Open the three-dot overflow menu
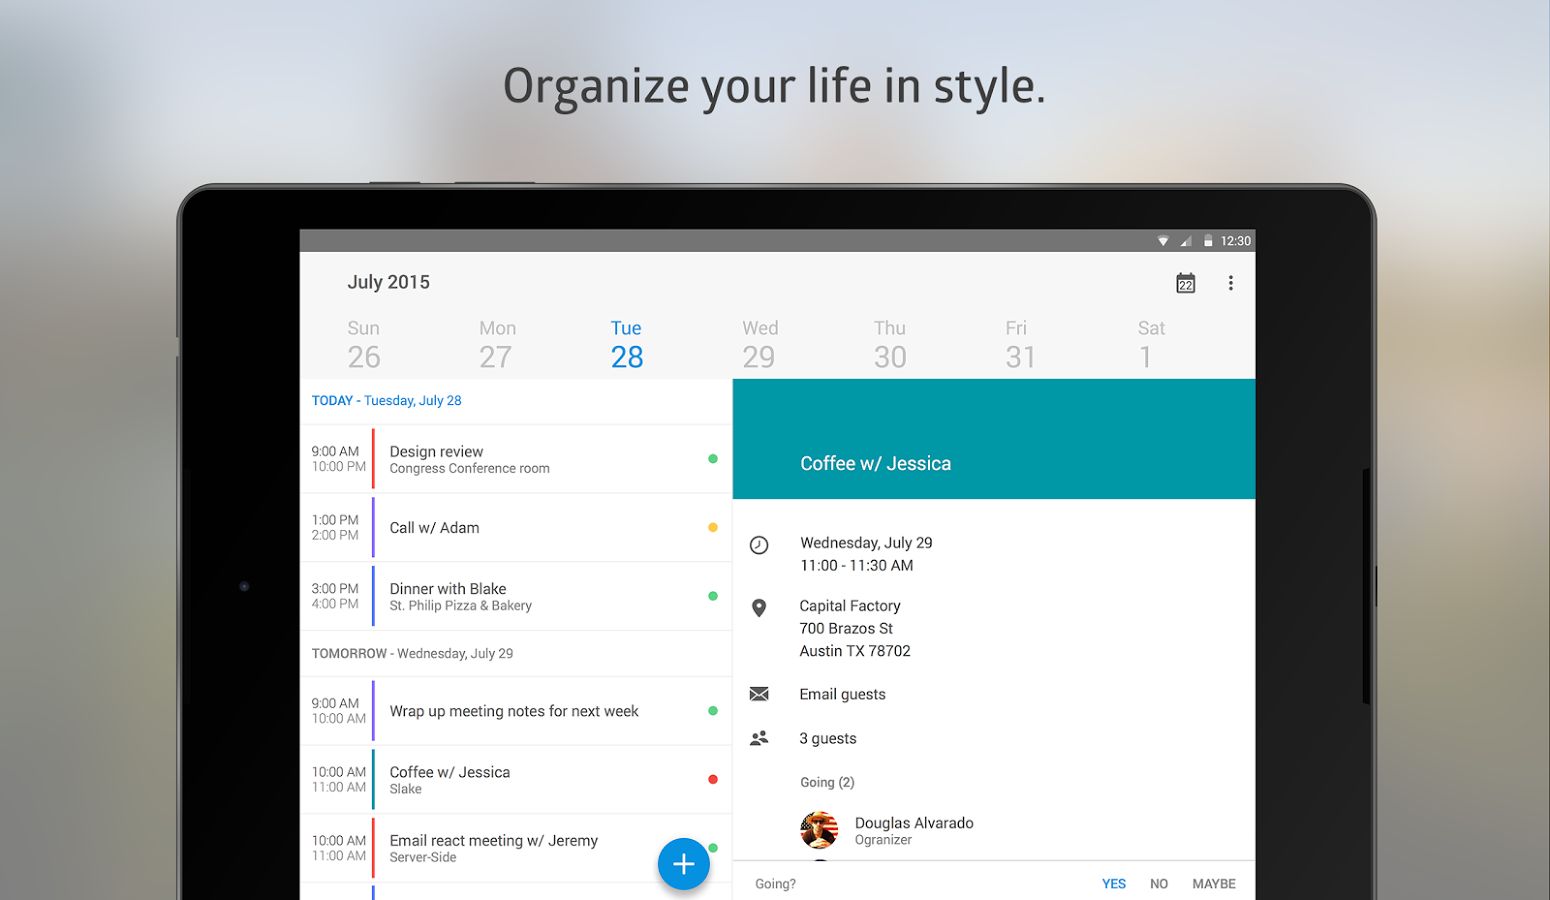 [1230, 283]
